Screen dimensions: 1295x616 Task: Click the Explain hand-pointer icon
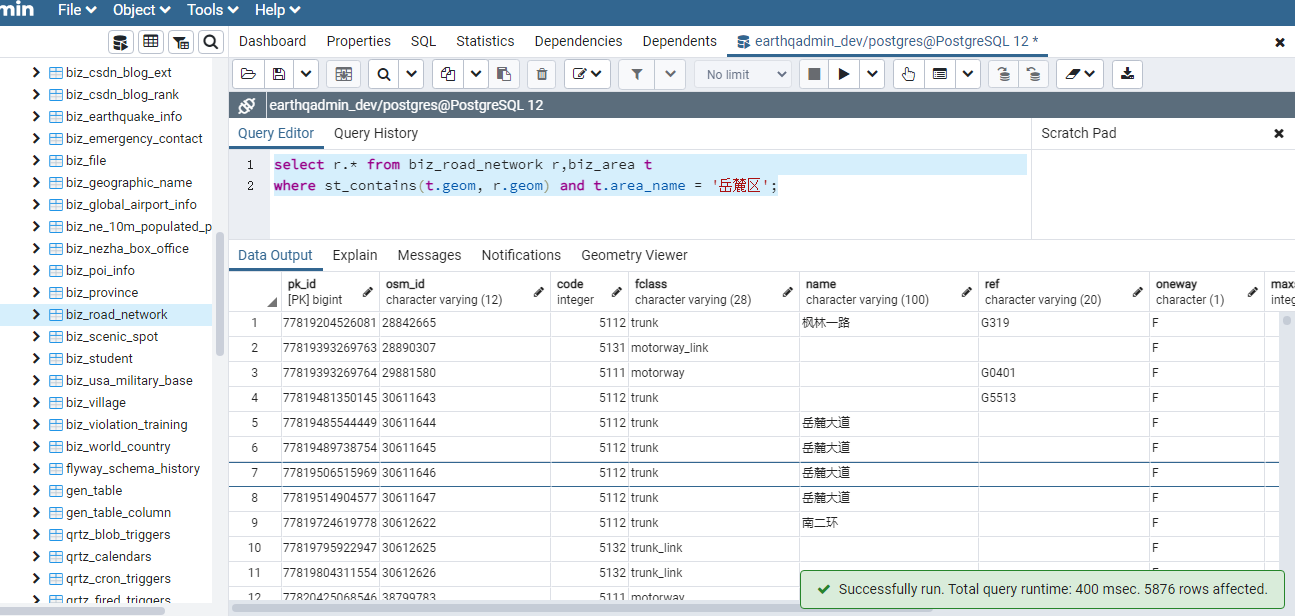[x=908, y=74]
